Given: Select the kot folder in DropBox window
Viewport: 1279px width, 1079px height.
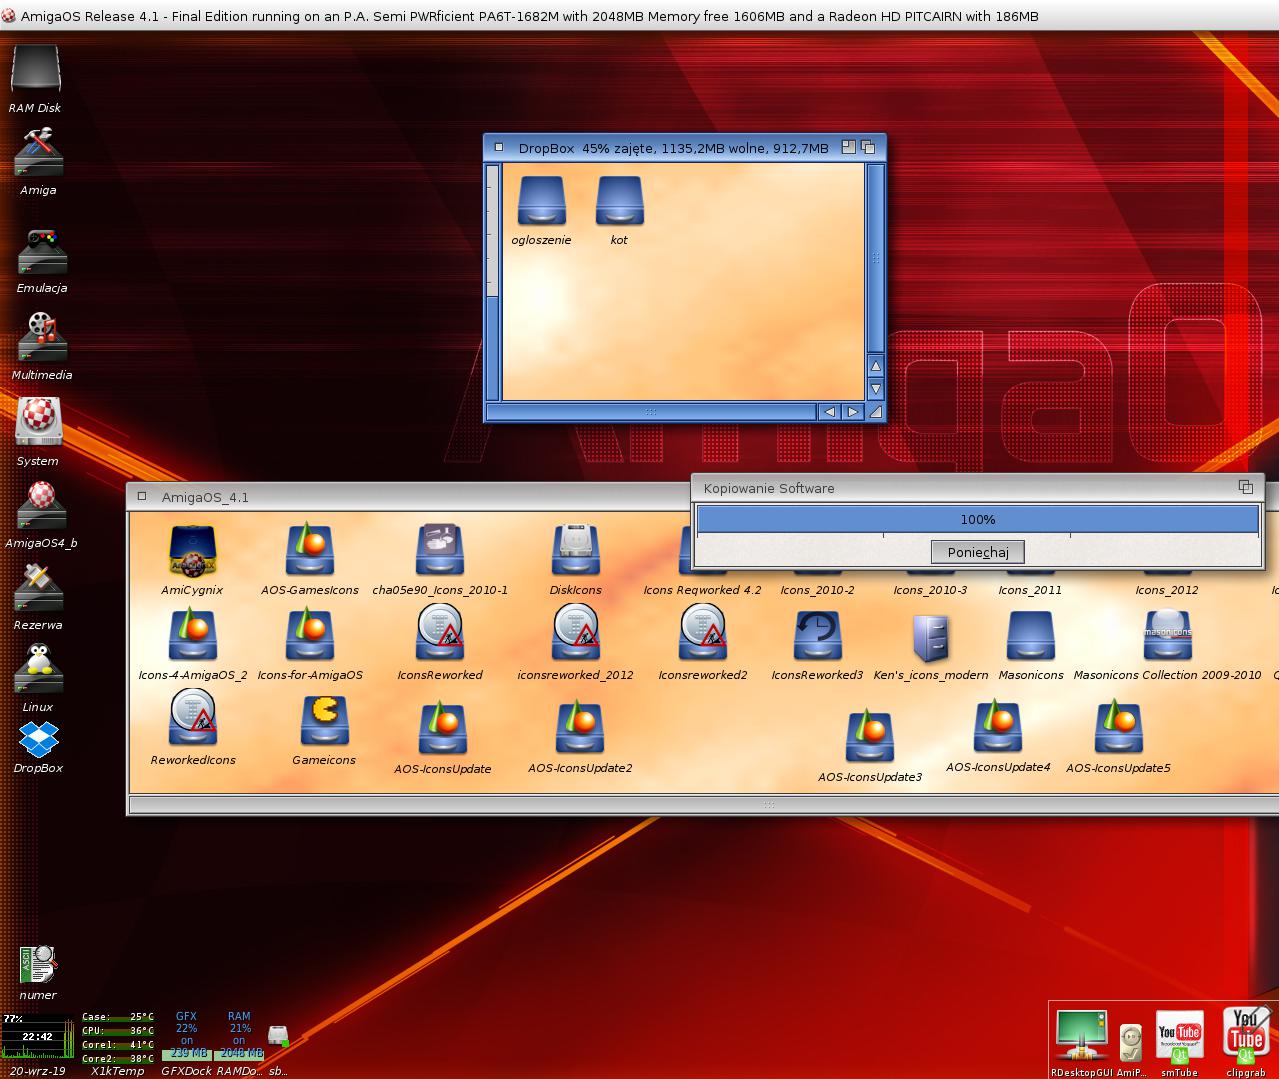Looking at the screenshot, I should [x=619, y=202].
